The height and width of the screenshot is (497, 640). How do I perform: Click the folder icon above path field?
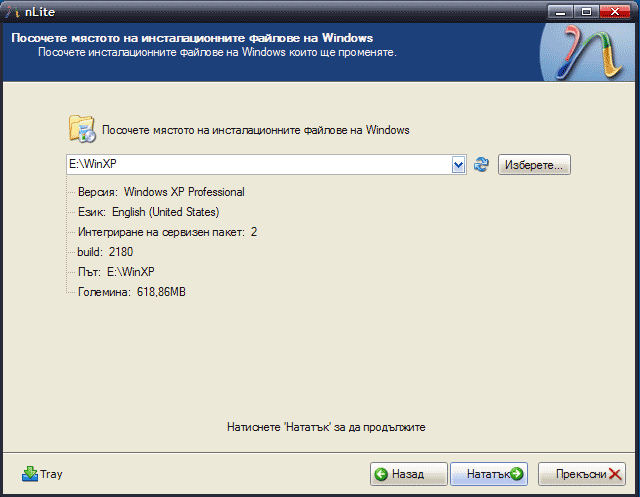82,129
